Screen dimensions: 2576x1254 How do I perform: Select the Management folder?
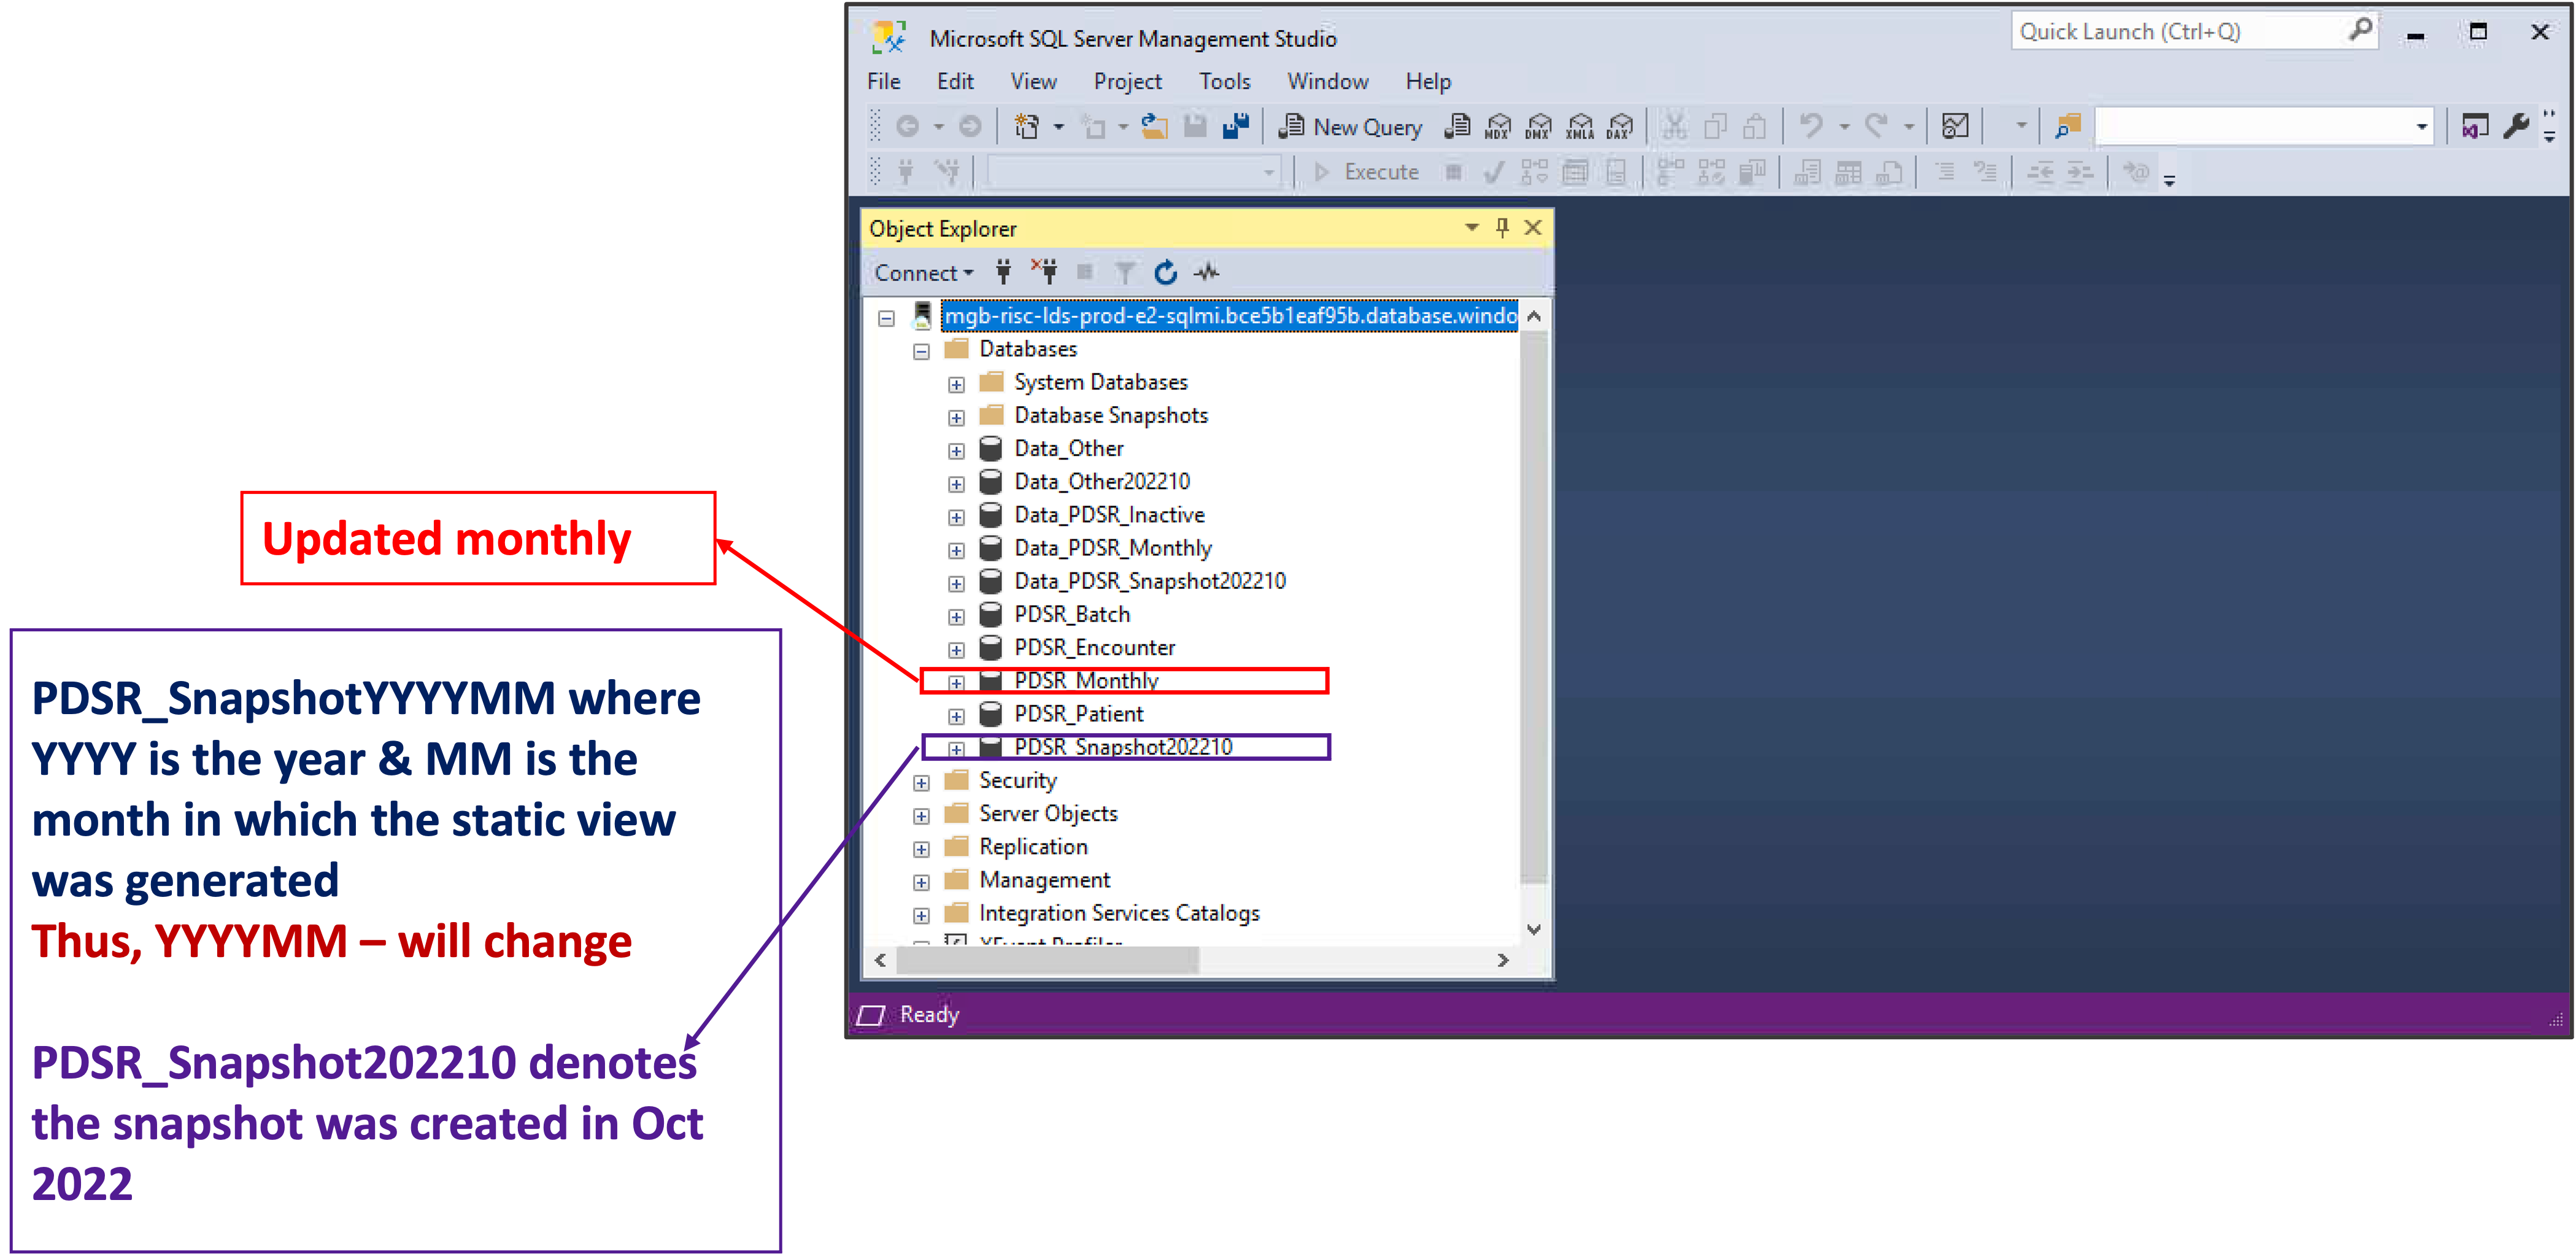pos(1045,880)
